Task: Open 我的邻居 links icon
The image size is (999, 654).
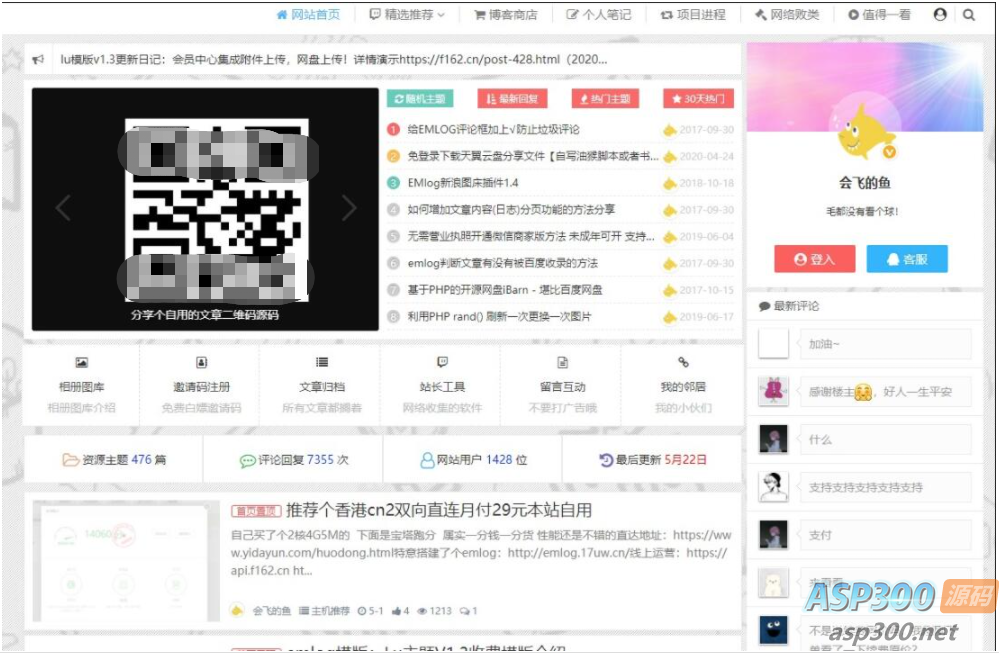Action: point(683,362)
